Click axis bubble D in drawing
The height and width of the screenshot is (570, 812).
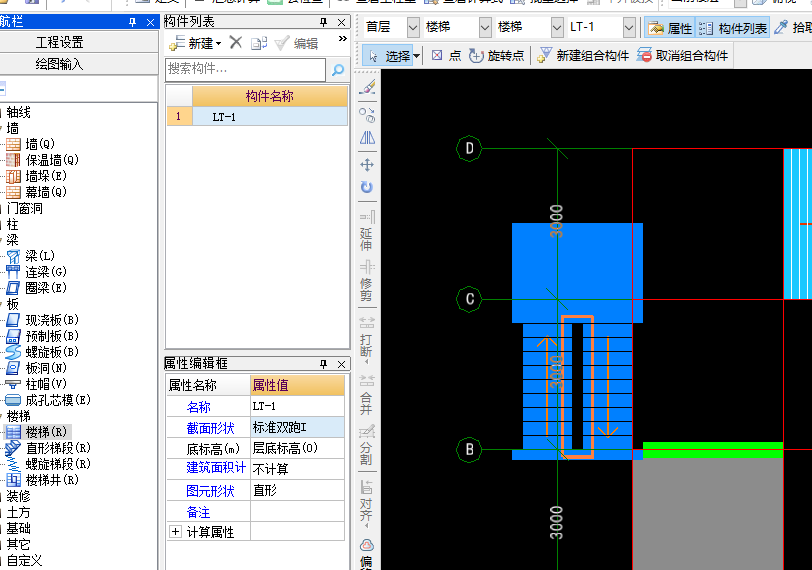pyautogui.click(x=469, y=149)
